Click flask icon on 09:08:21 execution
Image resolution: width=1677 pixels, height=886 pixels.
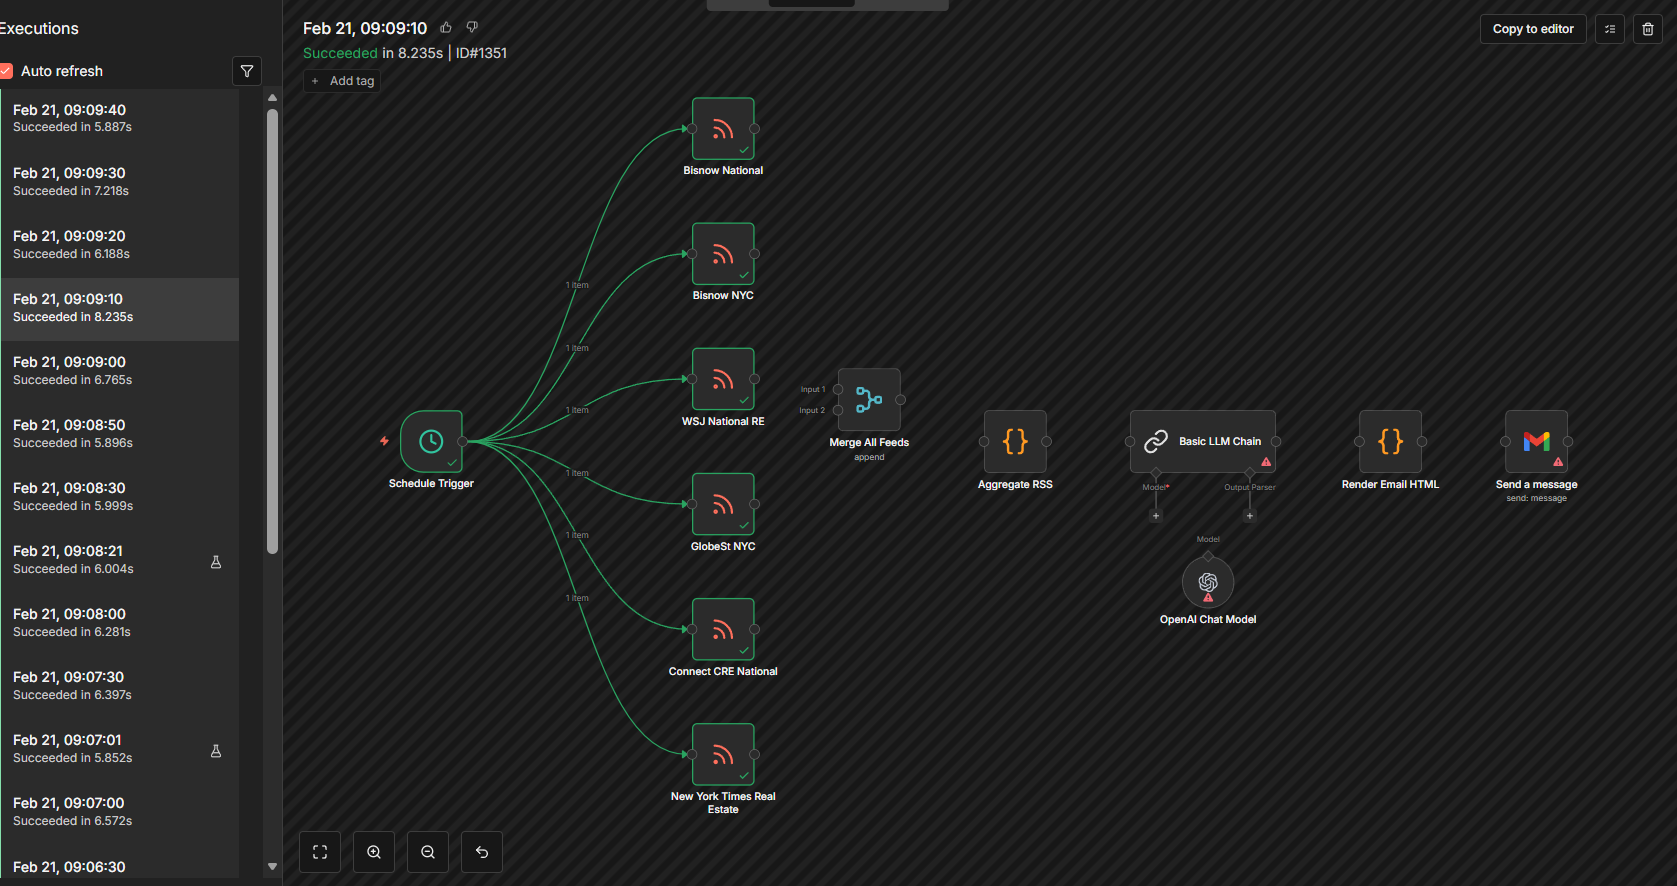coord(216,562)
